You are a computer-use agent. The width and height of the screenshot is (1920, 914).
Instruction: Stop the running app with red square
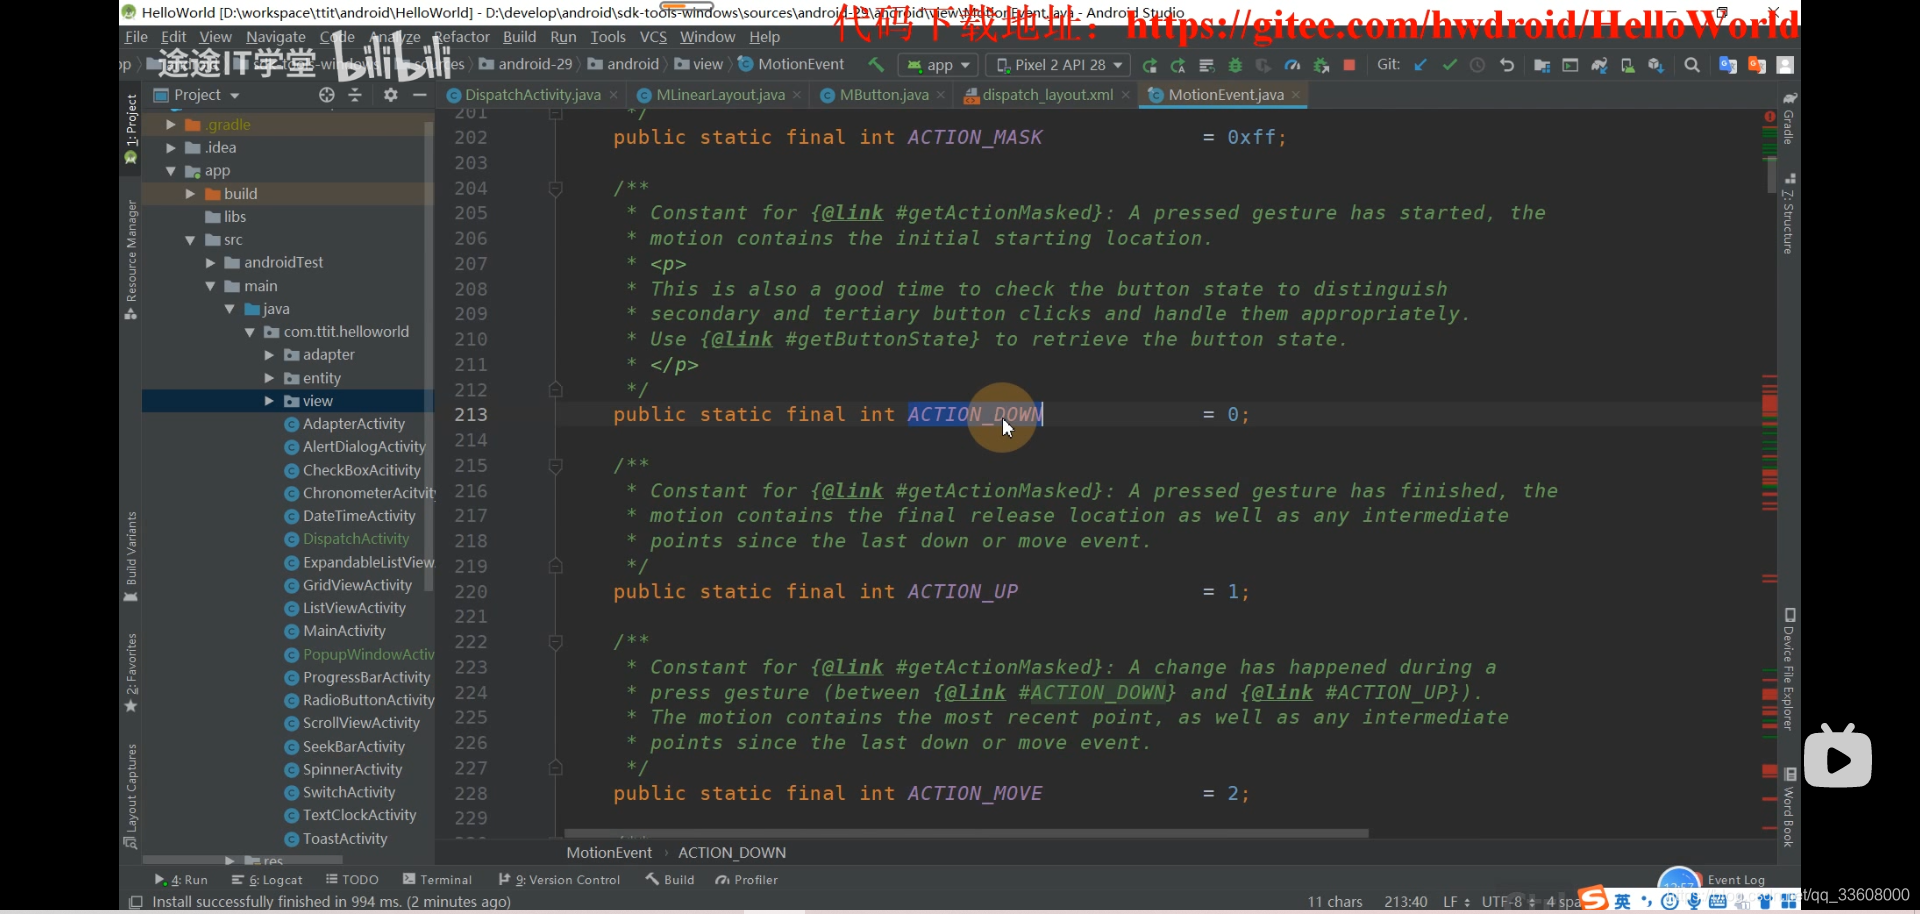click(1349, 65)
